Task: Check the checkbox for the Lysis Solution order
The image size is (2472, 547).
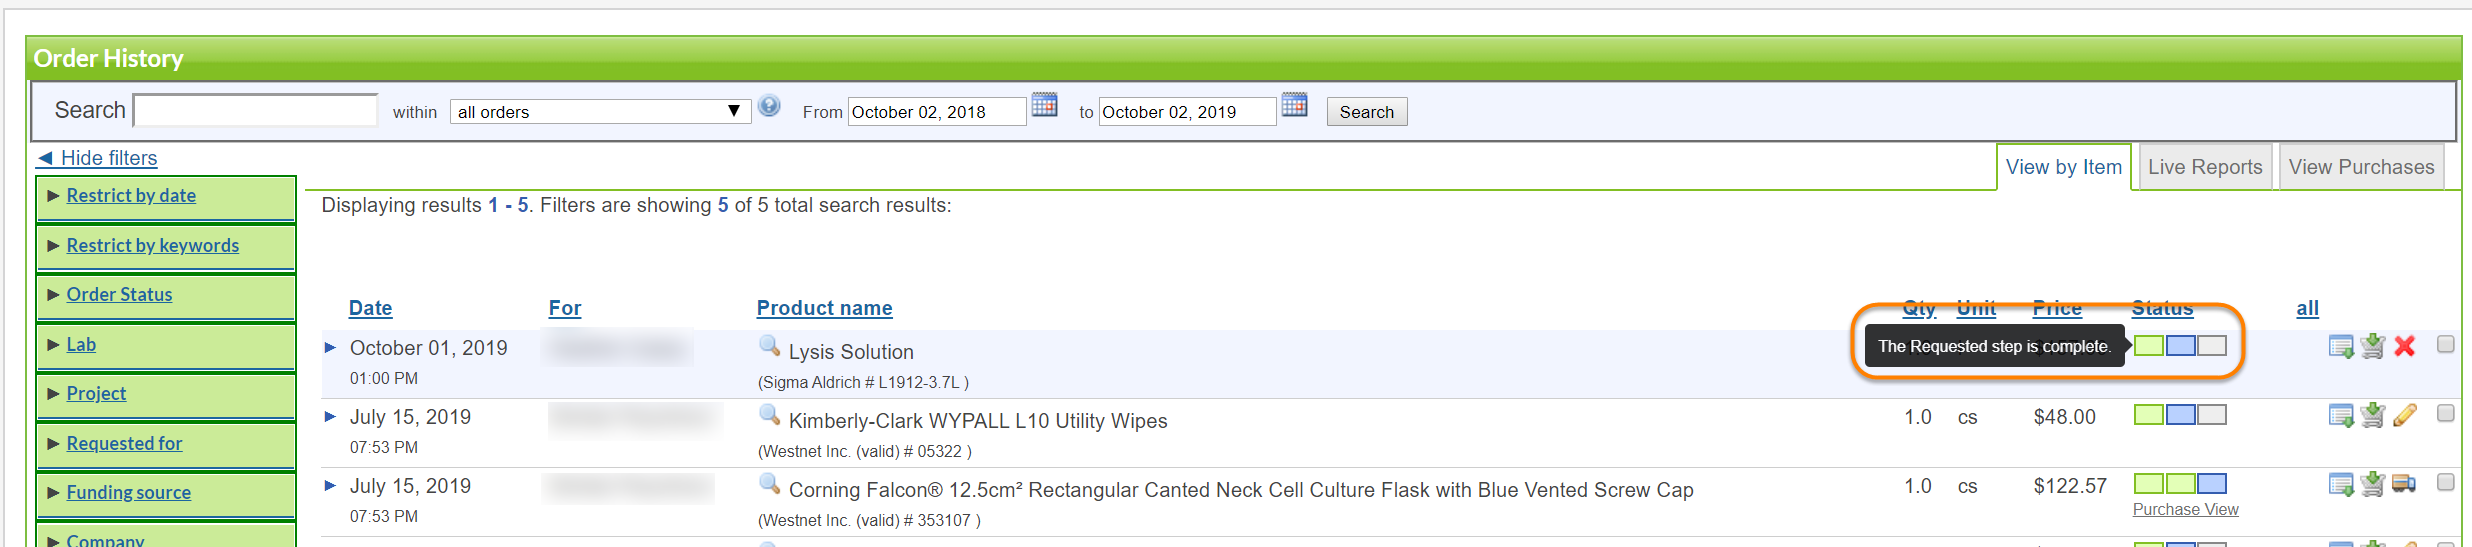Action: click(x=2446, y=344)
